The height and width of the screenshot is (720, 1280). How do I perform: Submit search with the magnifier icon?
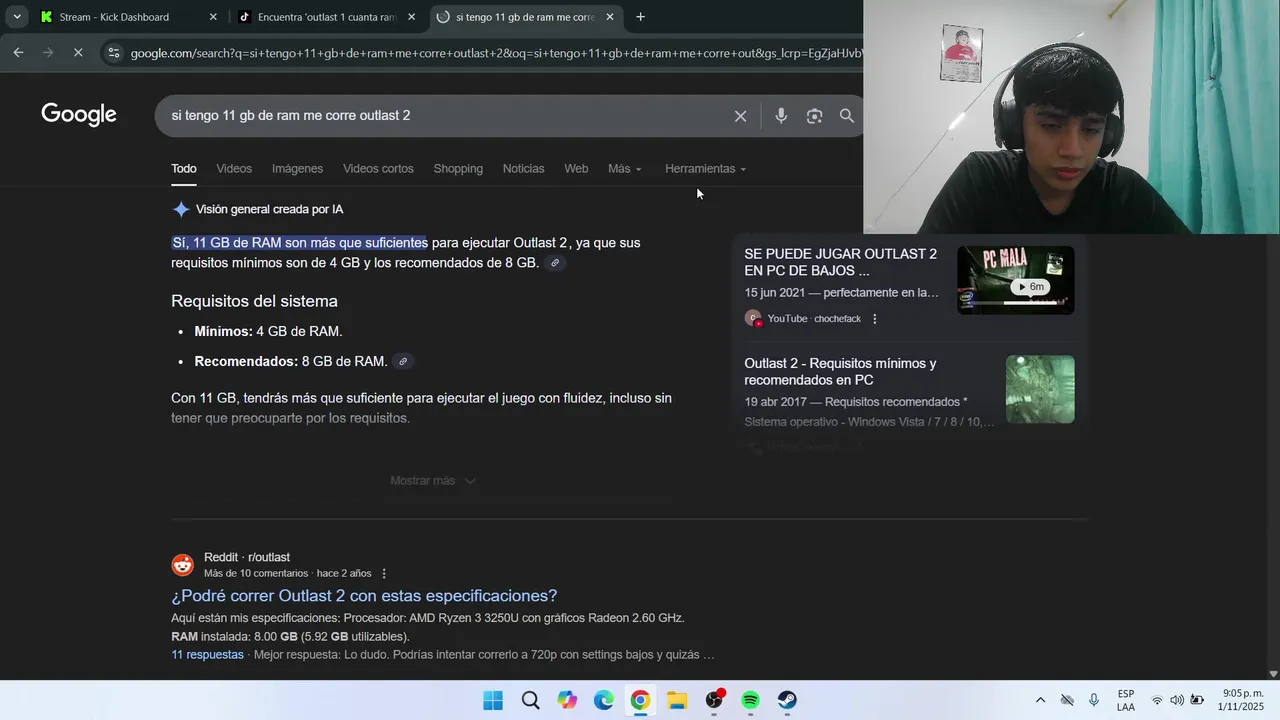point(847,116)
